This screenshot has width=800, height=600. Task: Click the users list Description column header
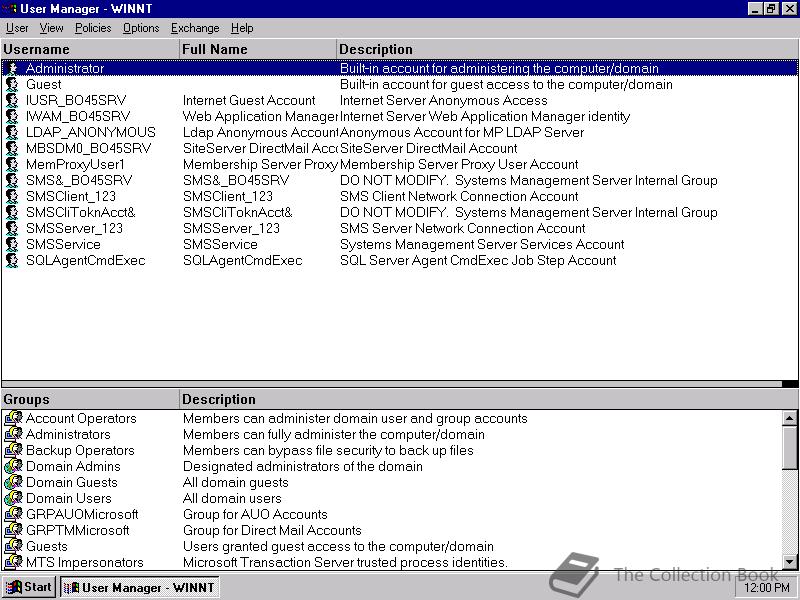point(567,49)
